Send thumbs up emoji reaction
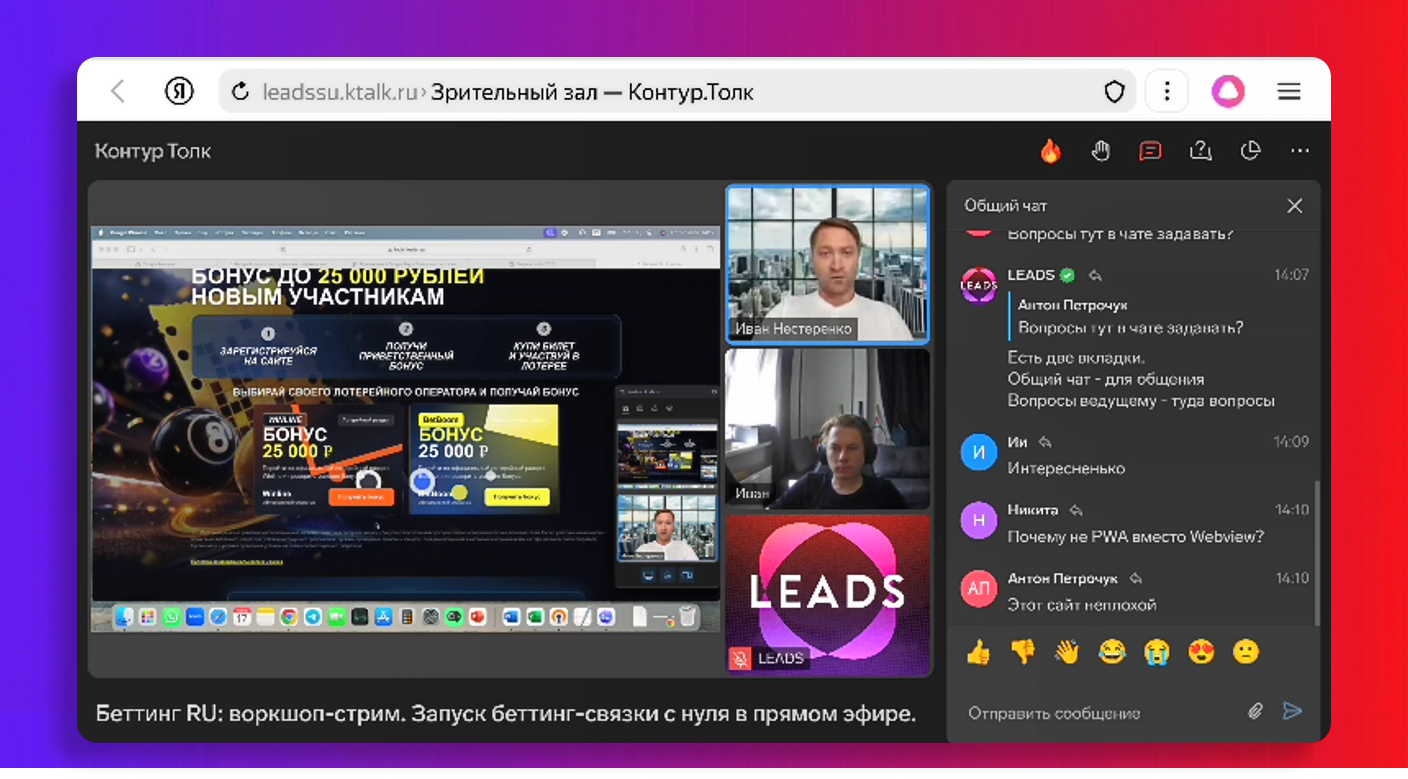 978,653
